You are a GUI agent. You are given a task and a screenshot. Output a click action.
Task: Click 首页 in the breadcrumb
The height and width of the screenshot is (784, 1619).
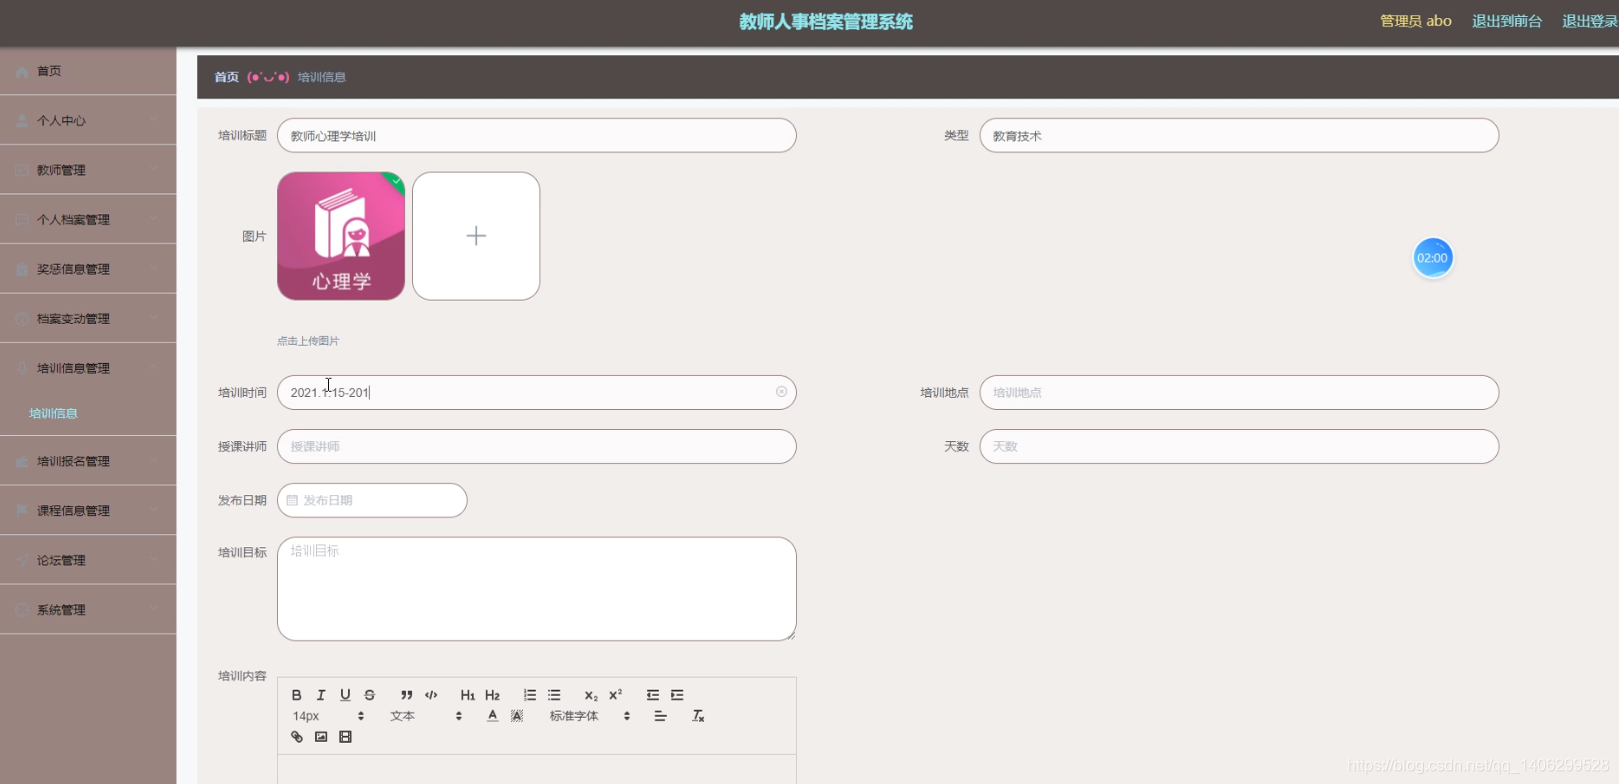(227, 77)
